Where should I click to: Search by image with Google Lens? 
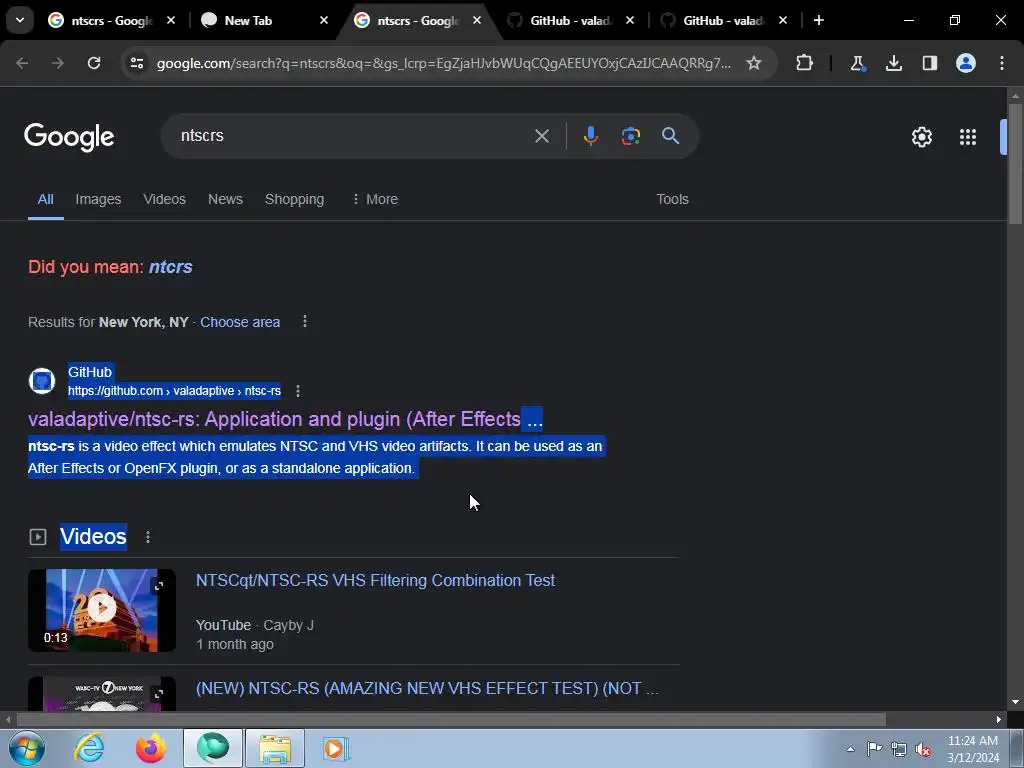pos(630,136)
